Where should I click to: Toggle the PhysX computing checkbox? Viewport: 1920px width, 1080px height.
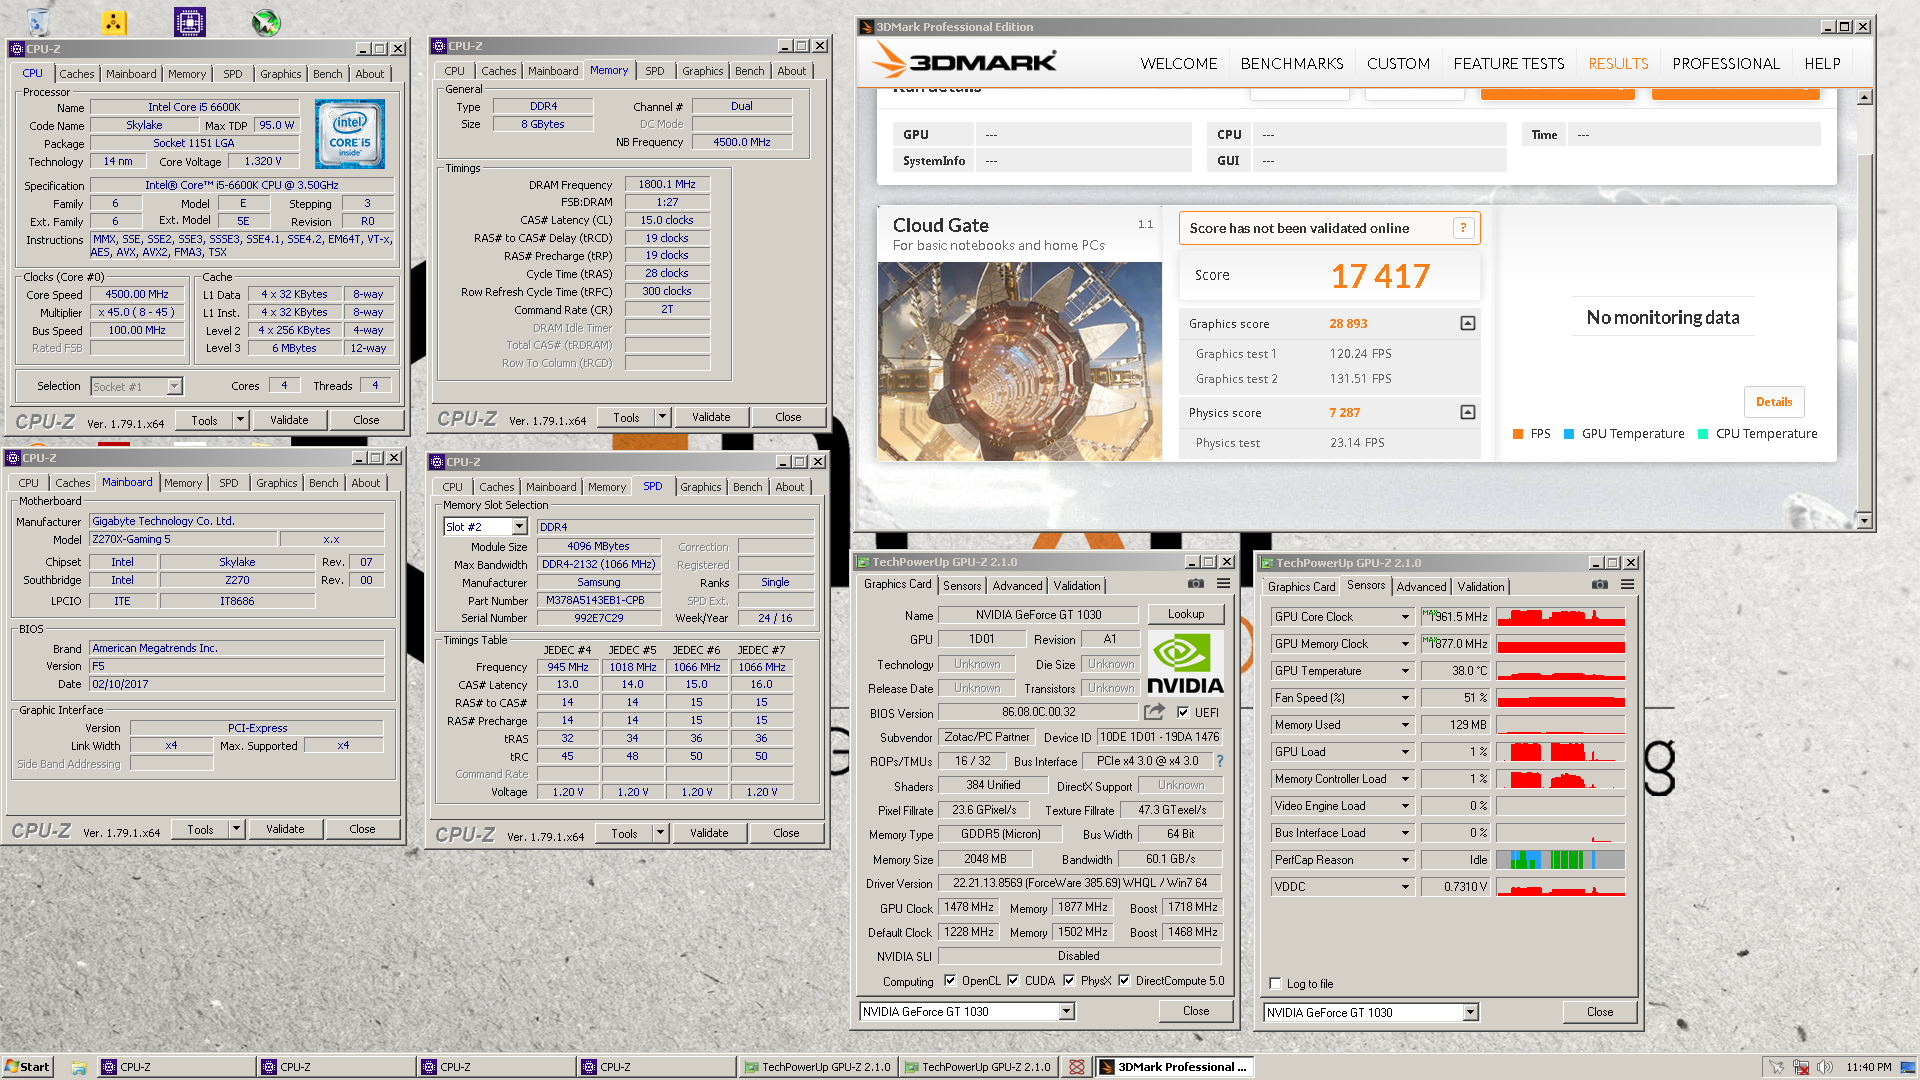tap(1069, 980)
